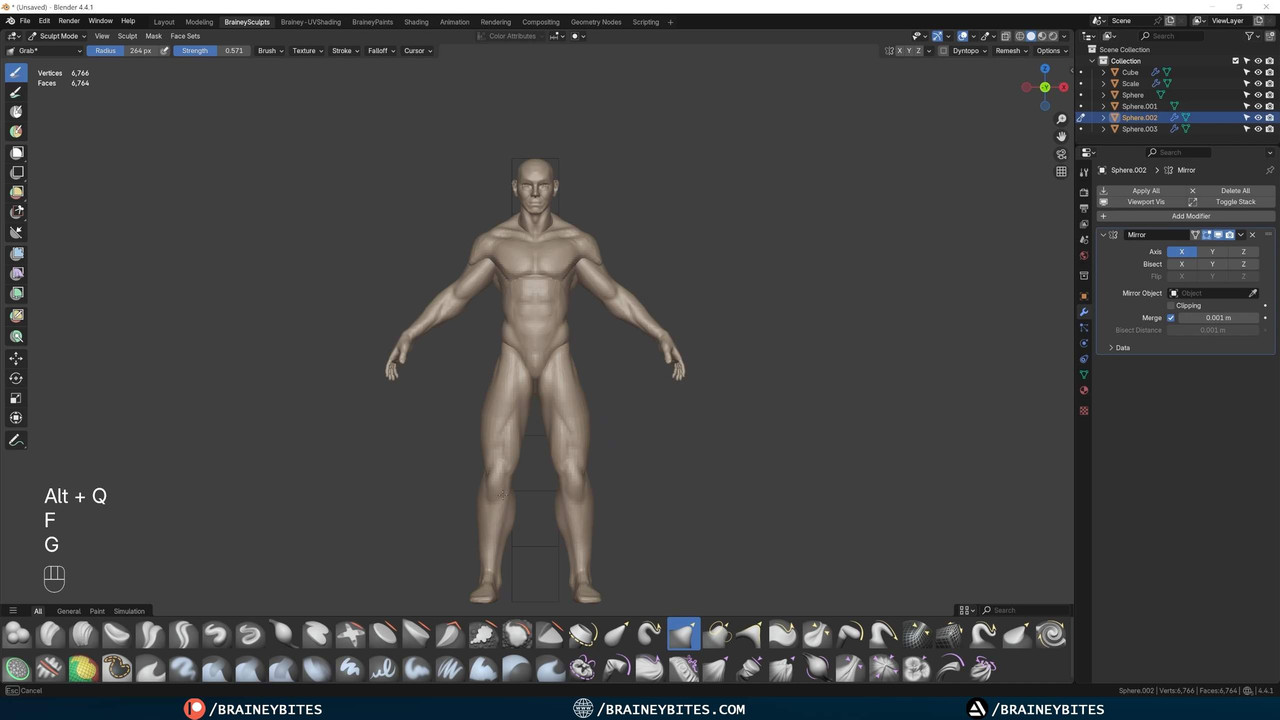This screenshot has height=720, width=1280.
Task: Open the Render menu in the top bar
Action: point(69,21)
